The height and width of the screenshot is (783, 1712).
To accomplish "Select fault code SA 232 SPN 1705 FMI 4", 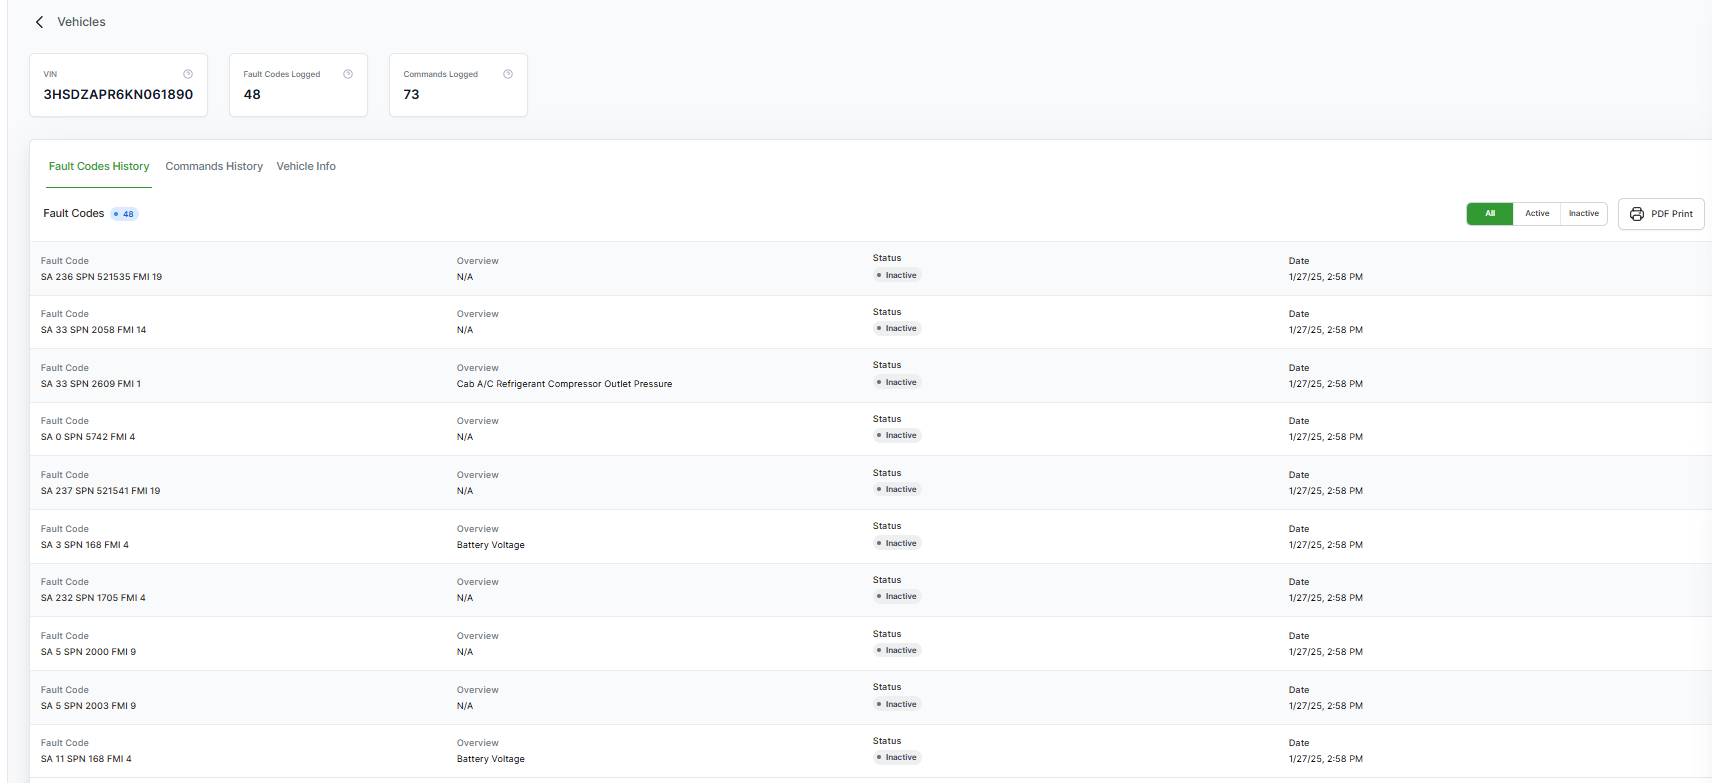I will point(93,598).
